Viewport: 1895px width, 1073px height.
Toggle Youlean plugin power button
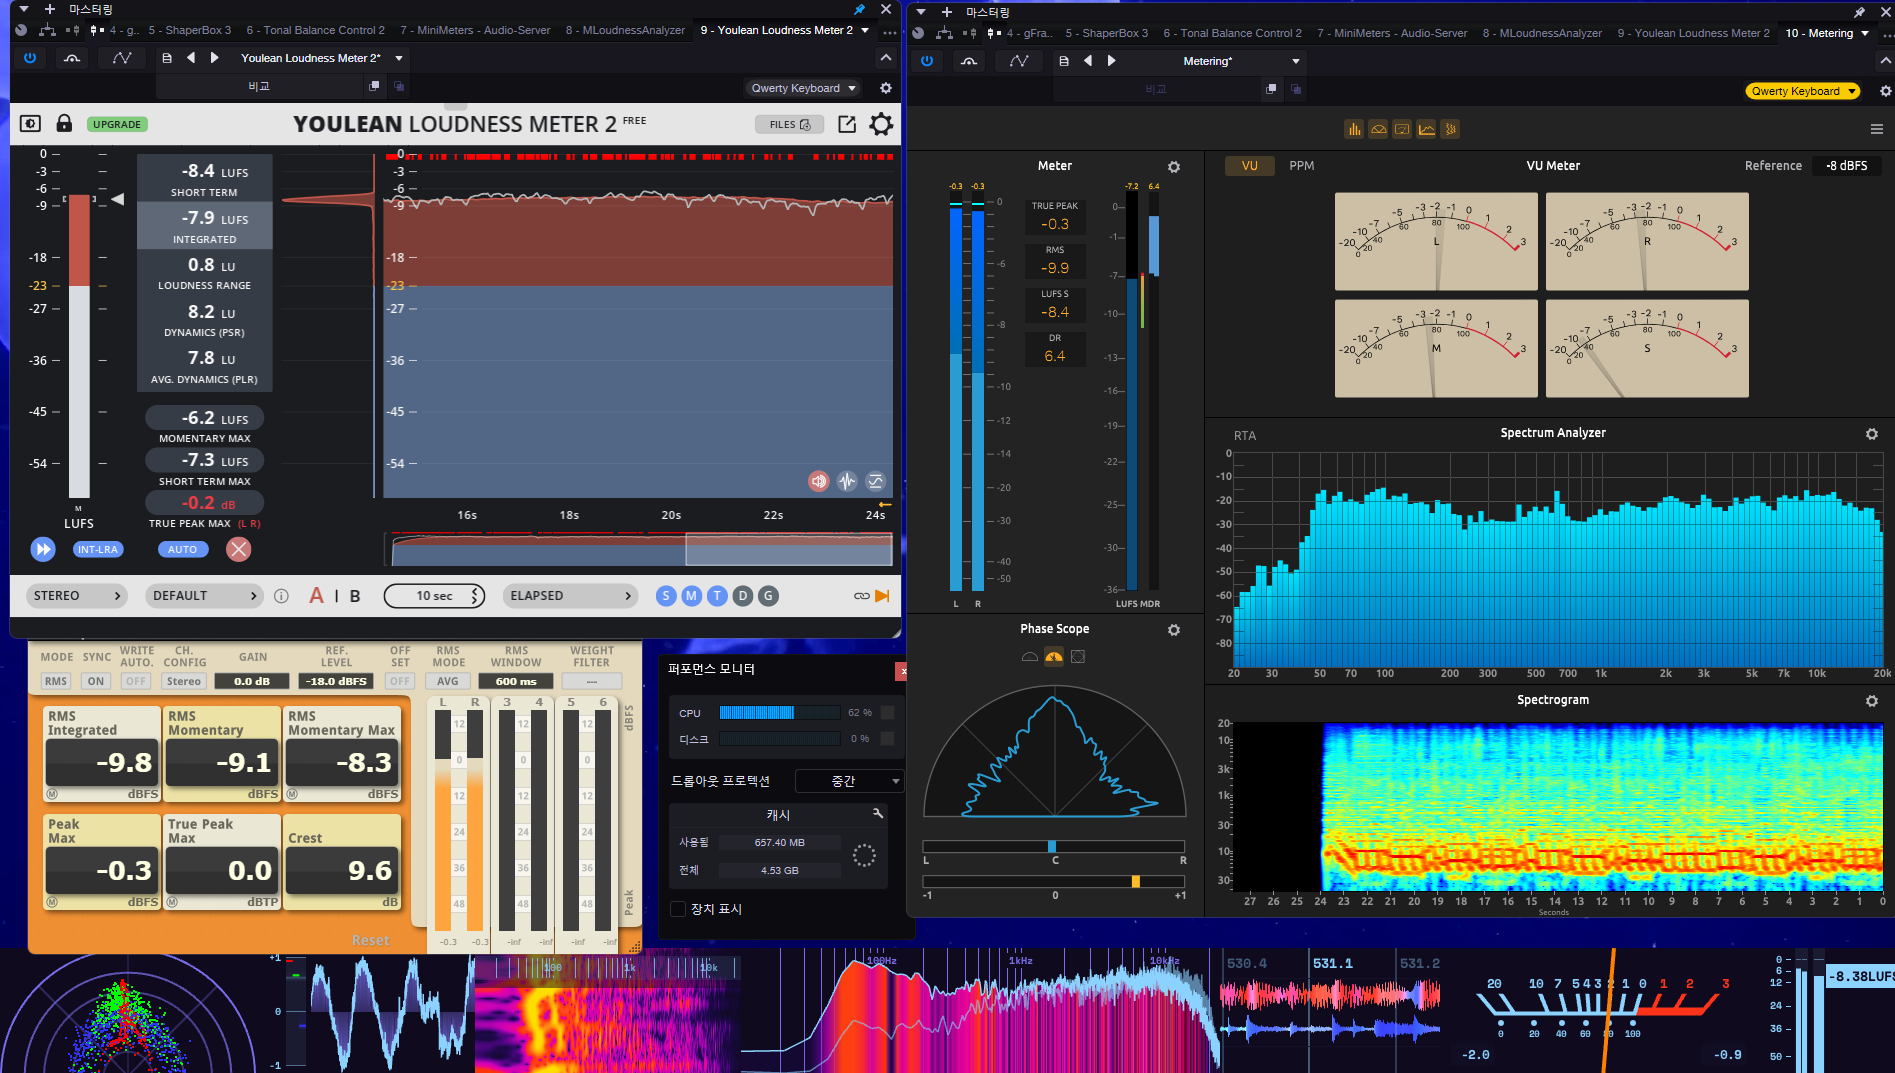click(x=30, y=58)
